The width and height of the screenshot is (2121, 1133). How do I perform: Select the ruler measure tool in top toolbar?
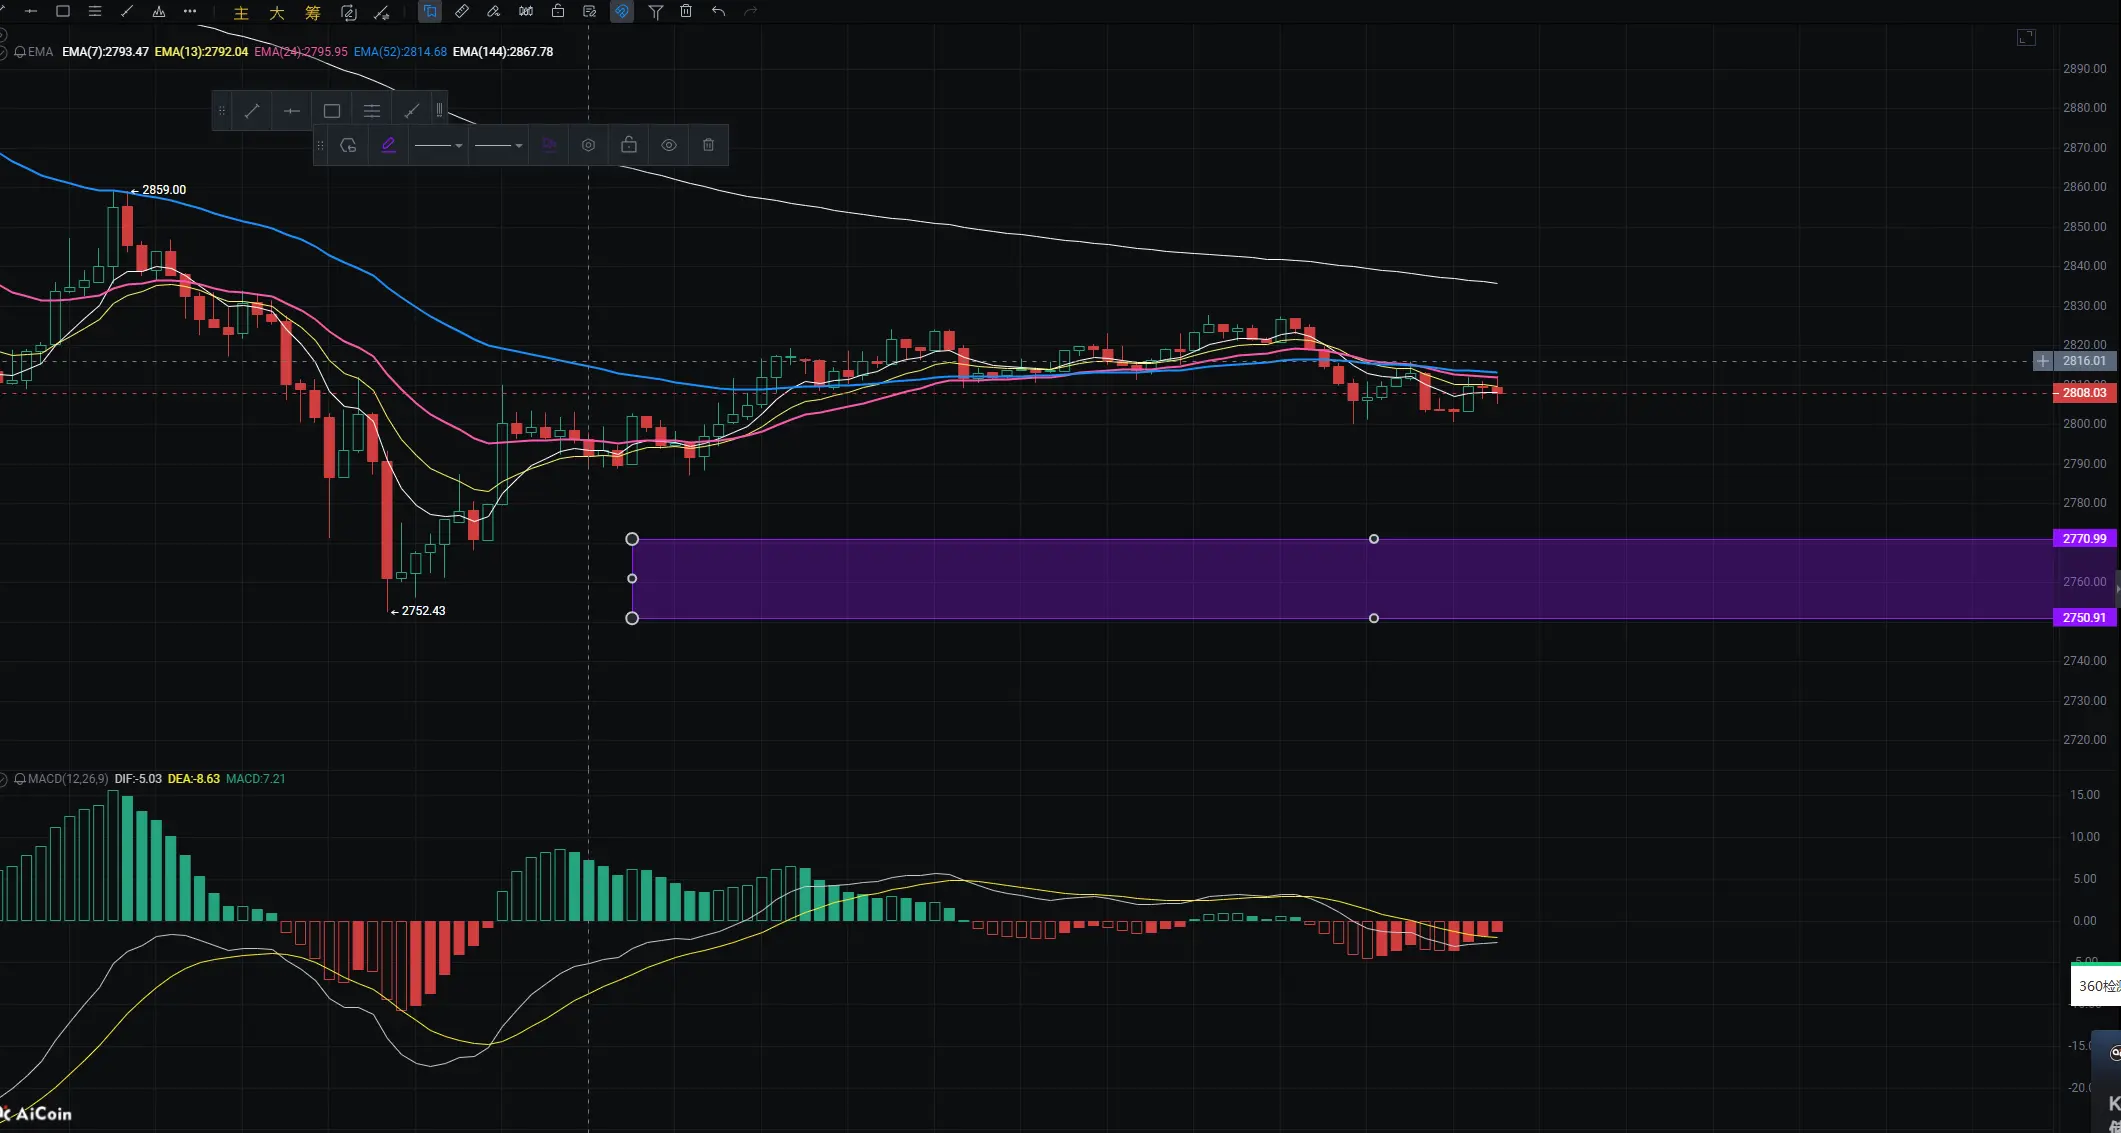click(x=461, y=11)
